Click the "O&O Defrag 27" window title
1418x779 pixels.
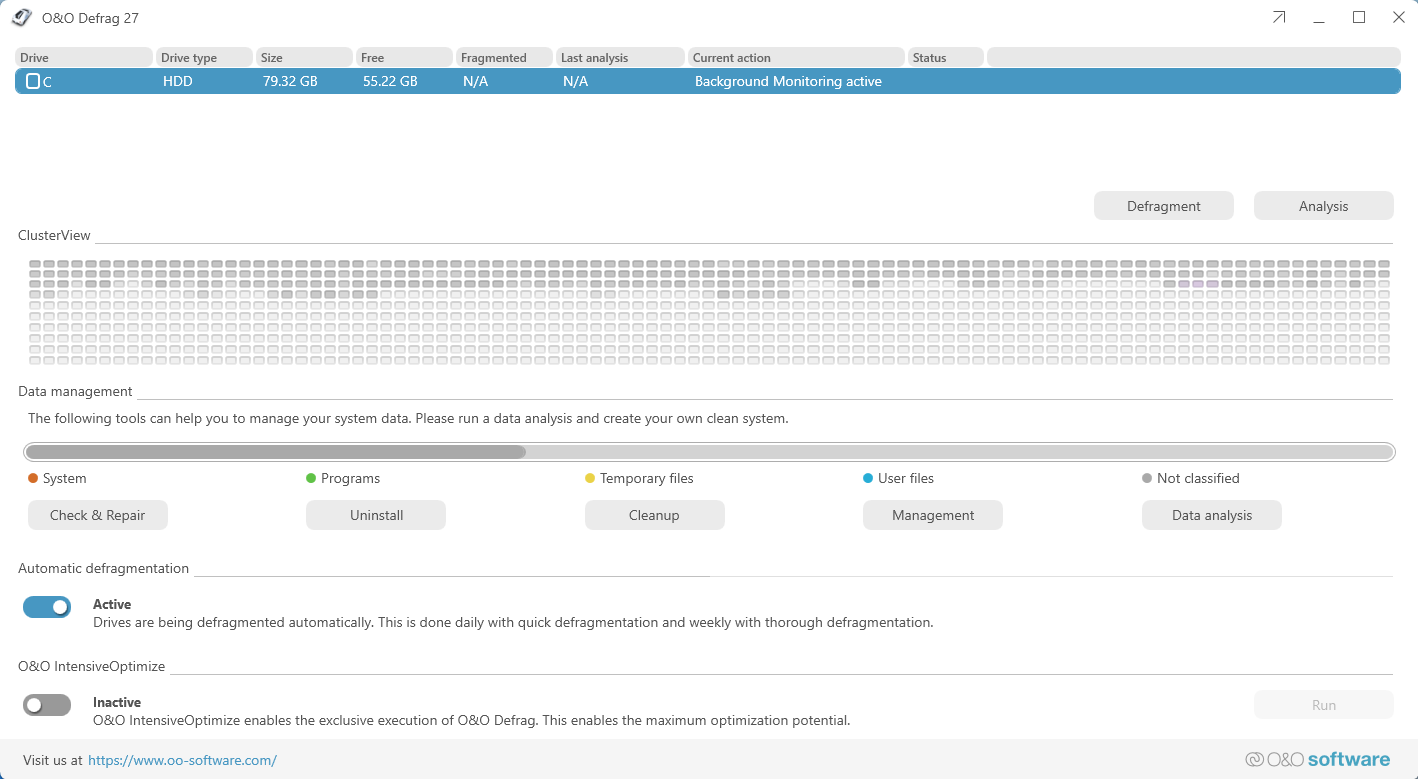(x=90, y=18)
